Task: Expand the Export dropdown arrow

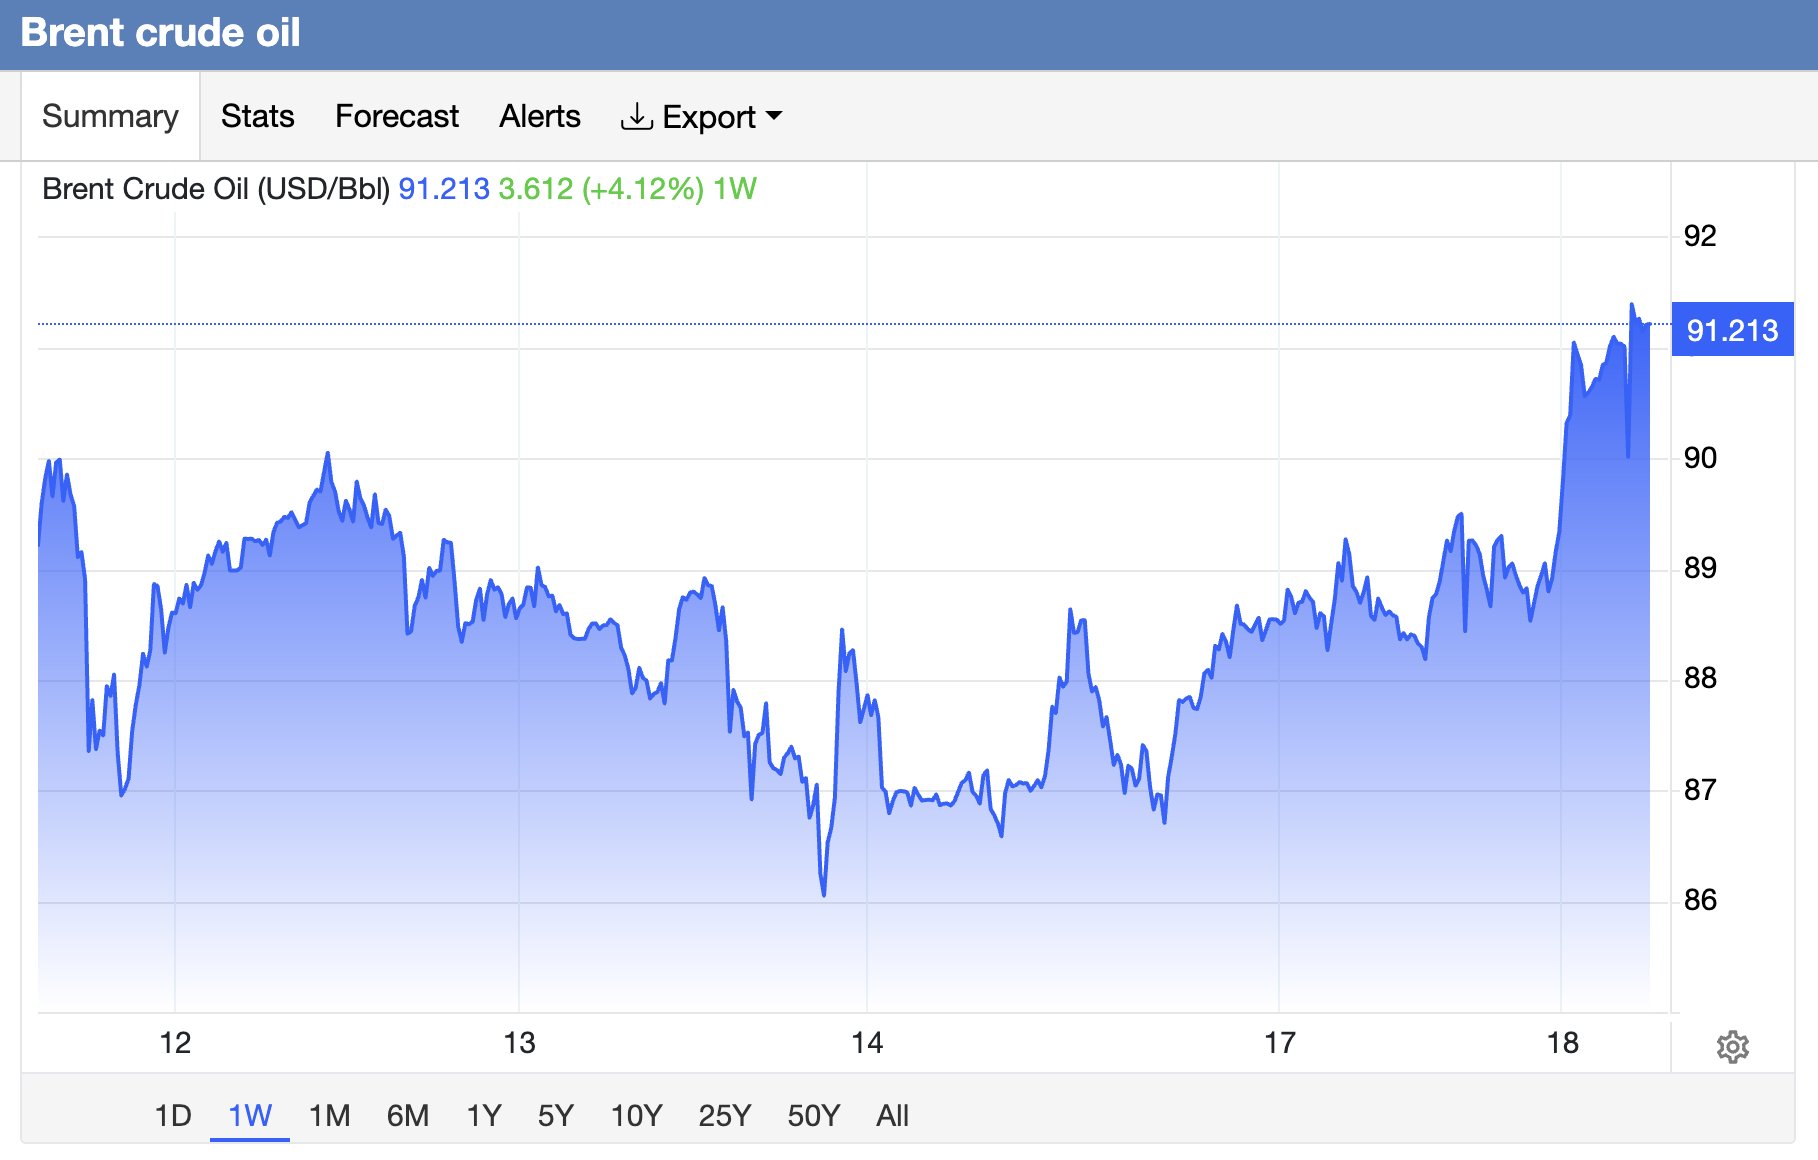Action: tap(774, 116)
